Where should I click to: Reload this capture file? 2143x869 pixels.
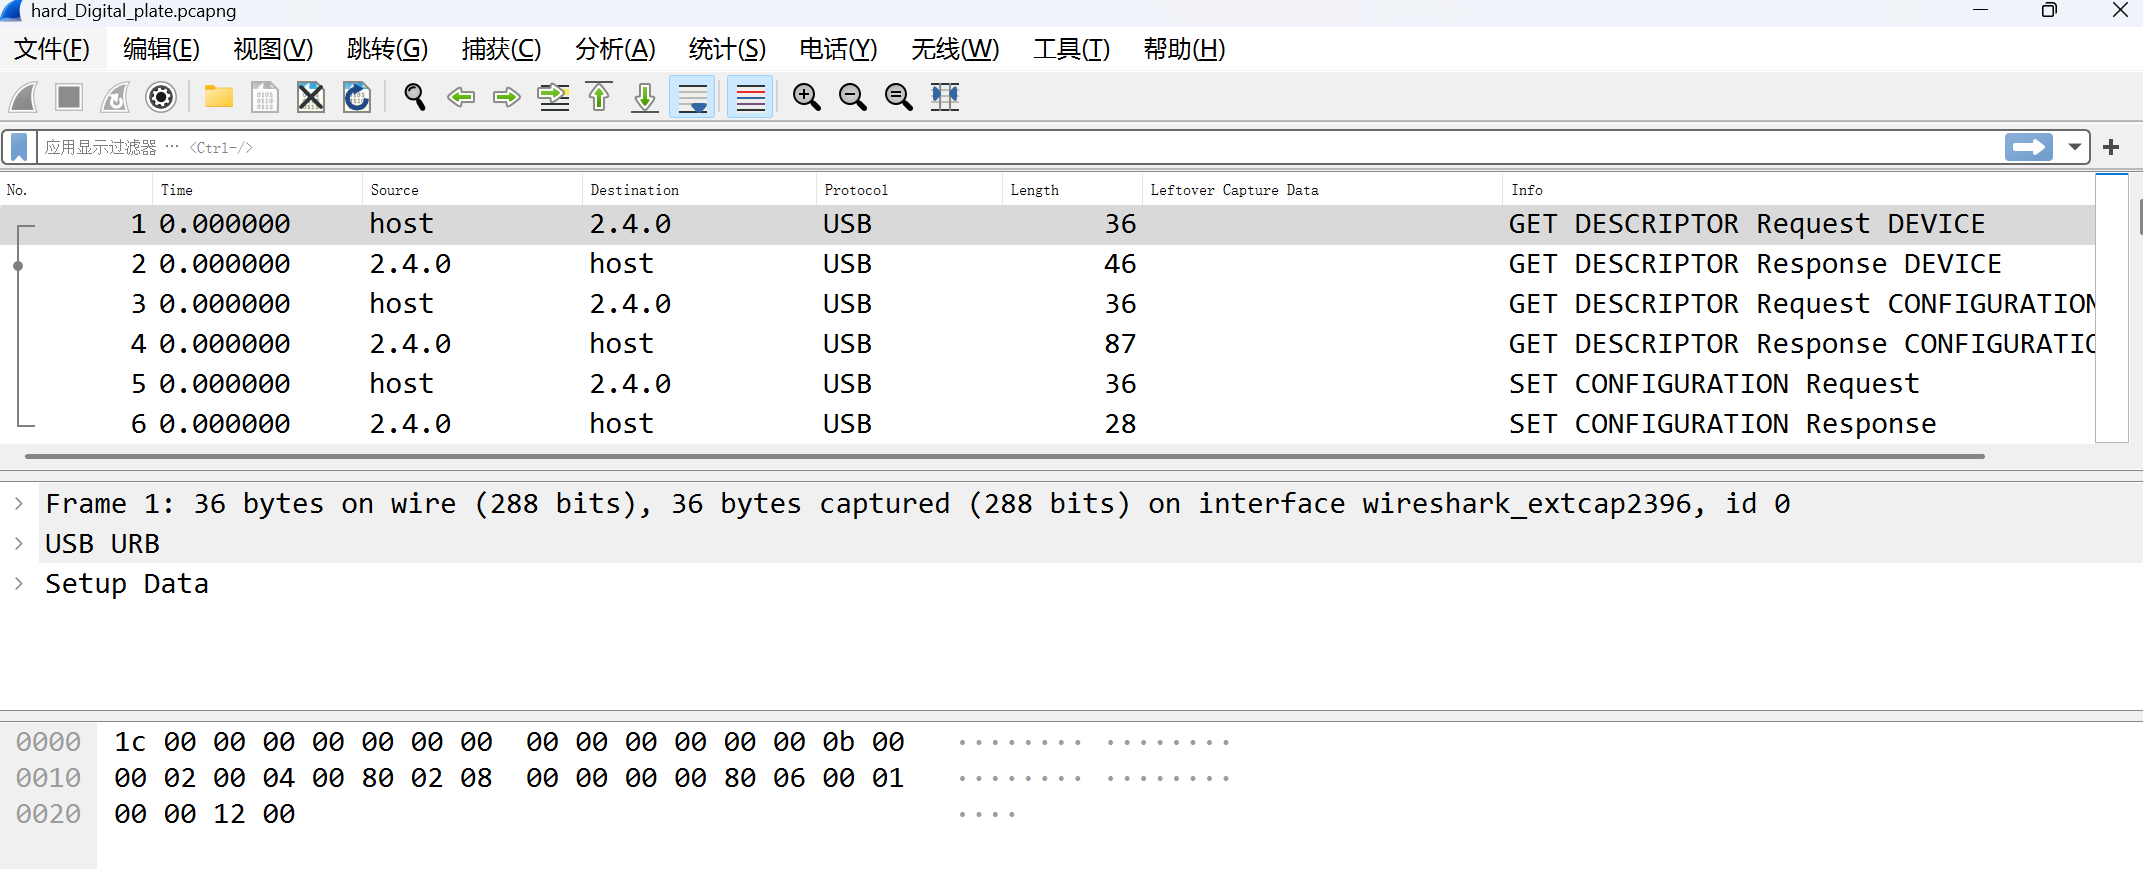coord(357,97)
